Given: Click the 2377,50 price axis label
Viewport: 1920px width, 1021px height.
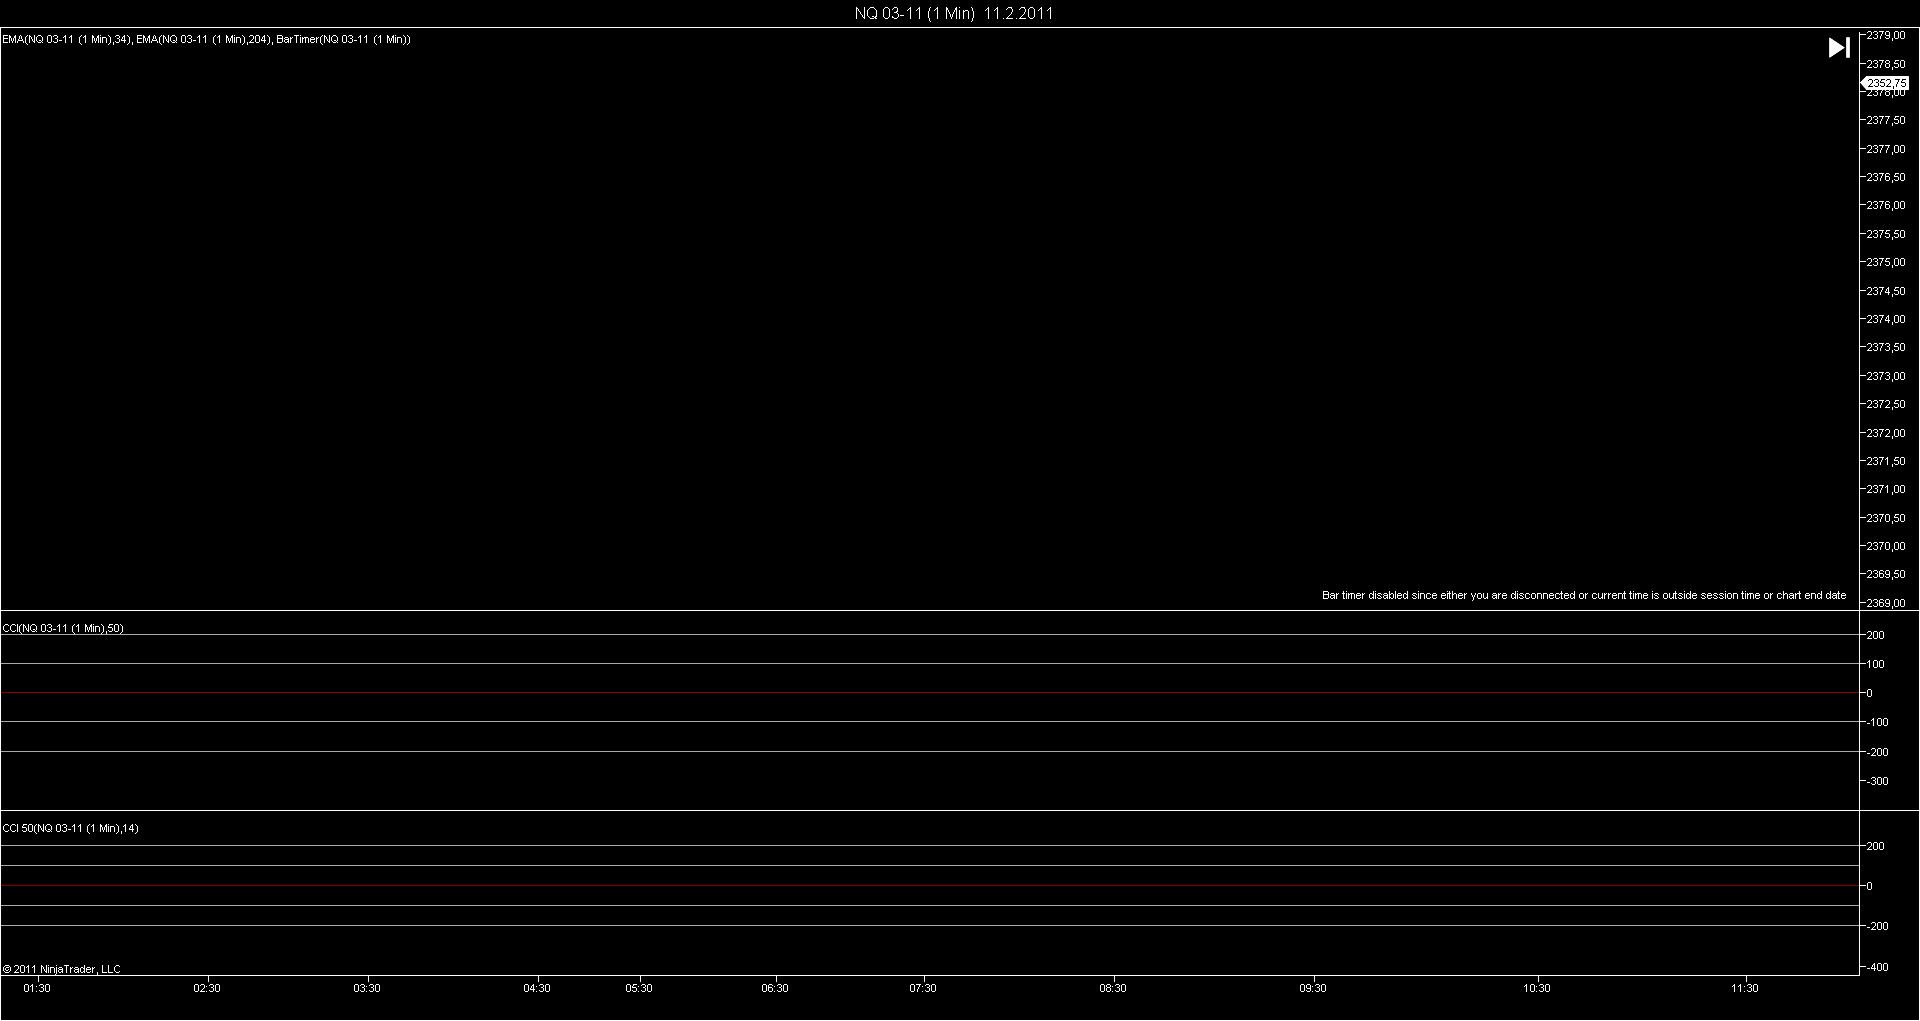Looking at the screenshot, I should pyautogui.click(x=1886, y=120).
